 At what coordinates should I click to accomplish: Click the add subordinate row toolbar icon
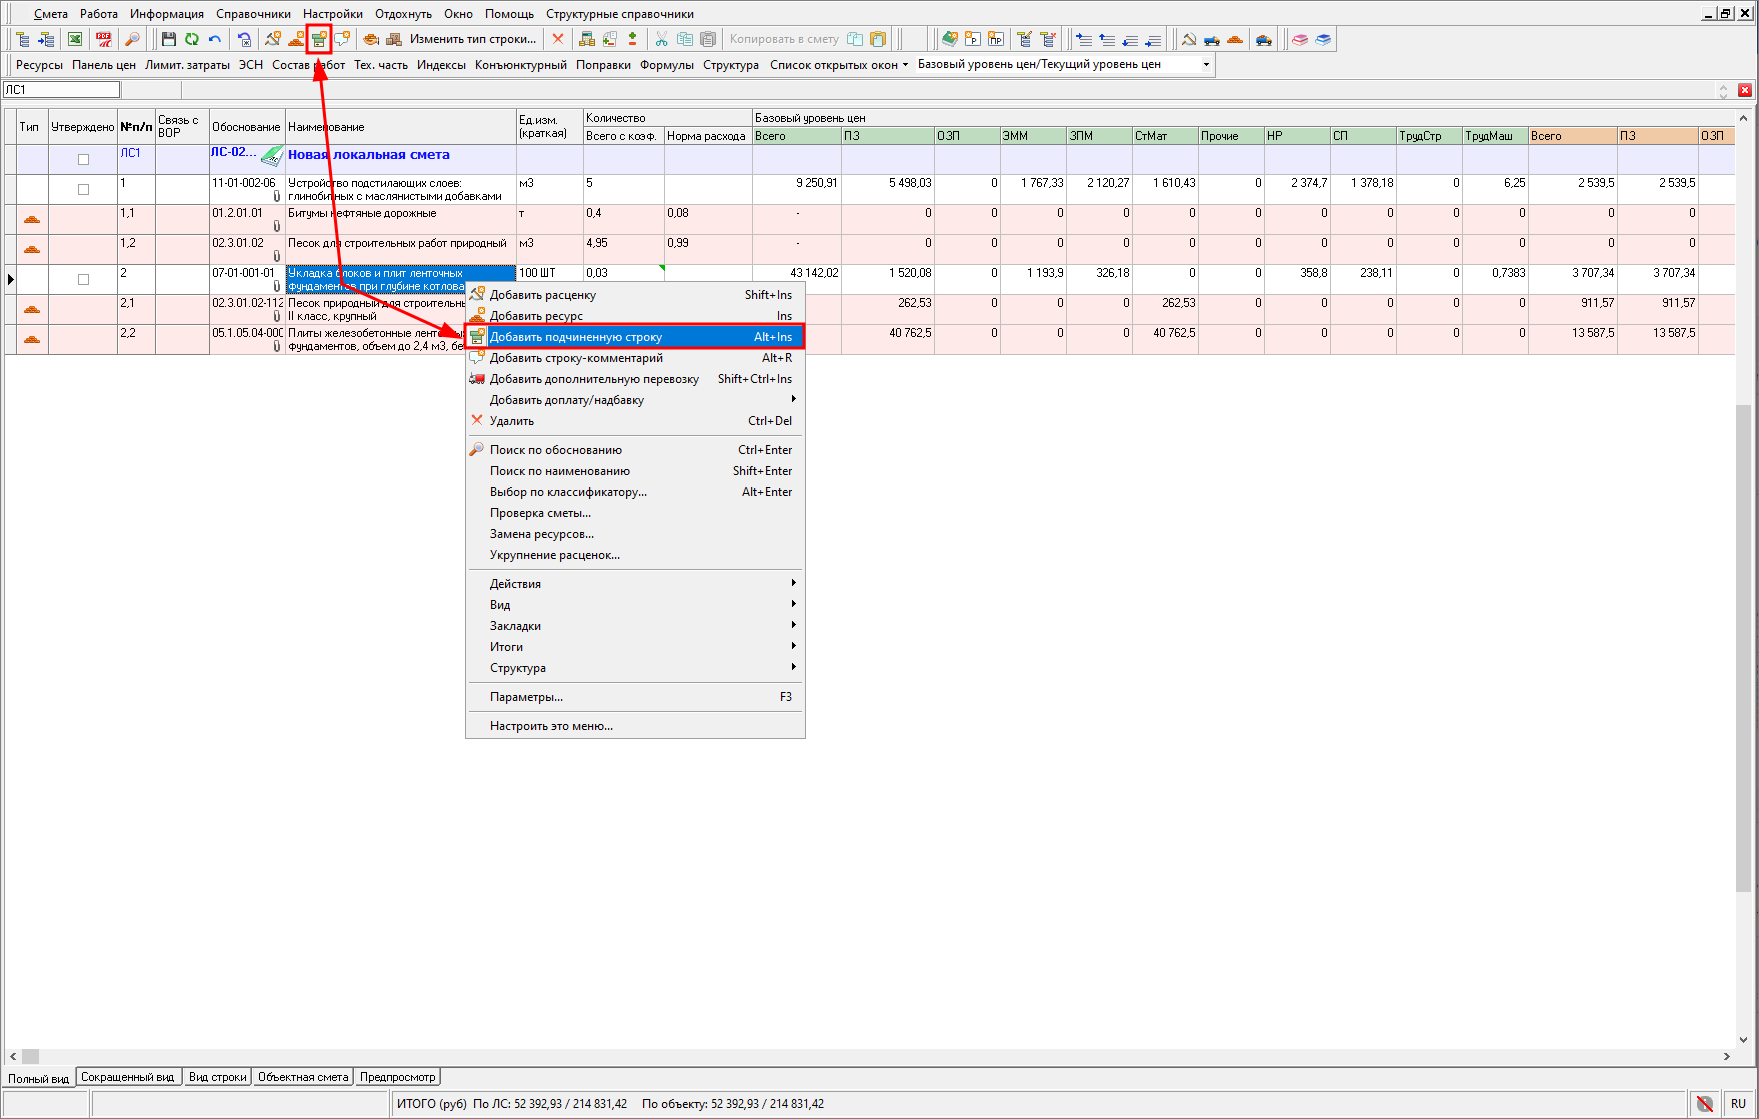click(x=319, y=39)
